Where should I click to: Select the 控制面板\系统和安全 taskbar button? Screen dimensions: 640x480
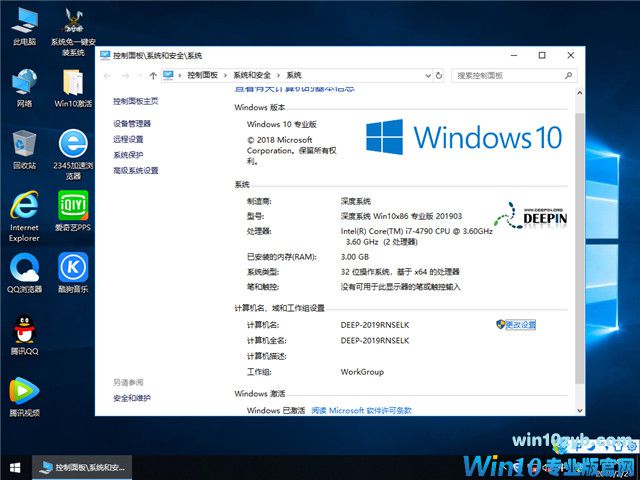82,468
